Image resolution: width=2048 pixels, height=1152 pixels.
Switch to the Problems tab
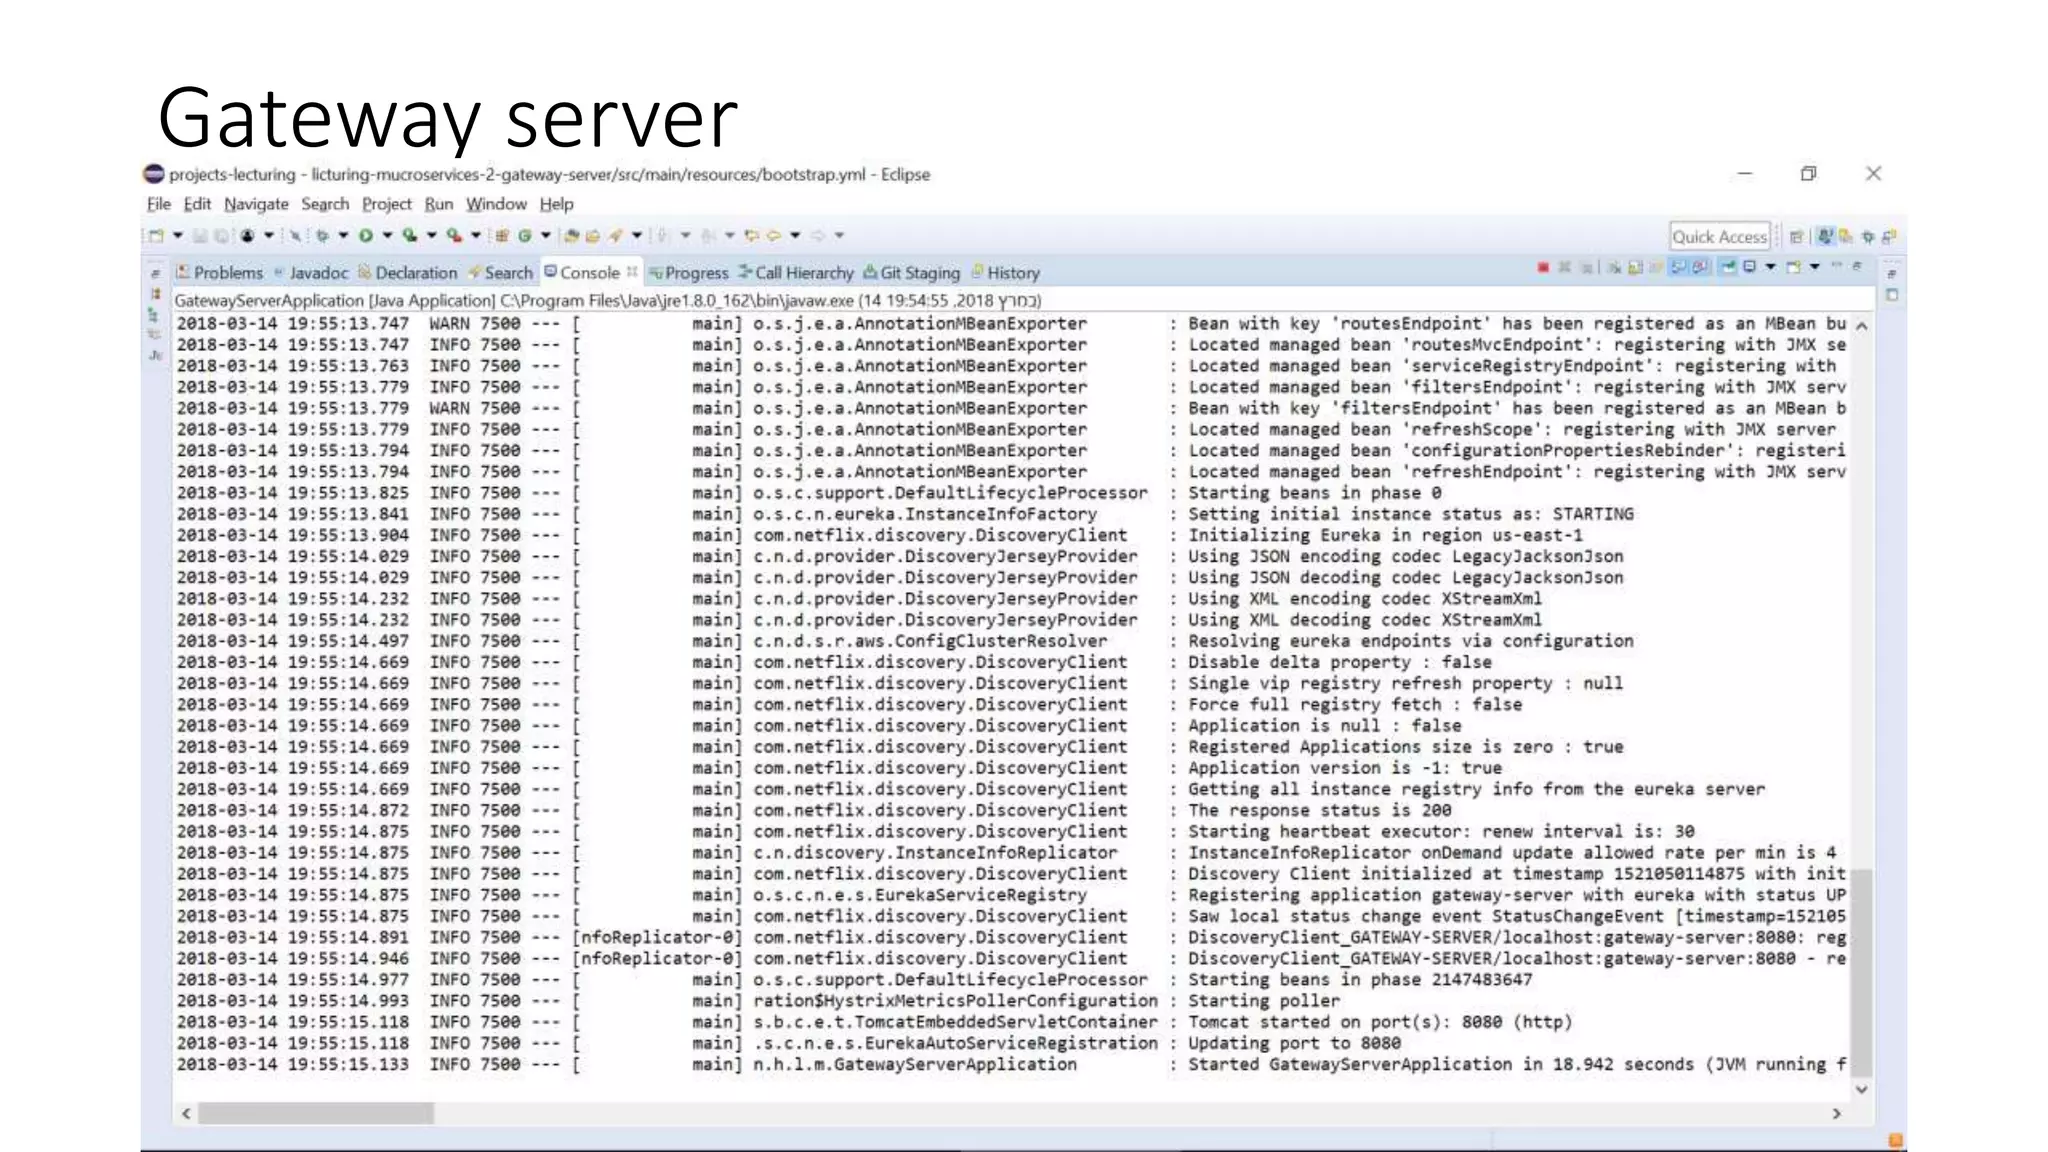click(219, 273)
